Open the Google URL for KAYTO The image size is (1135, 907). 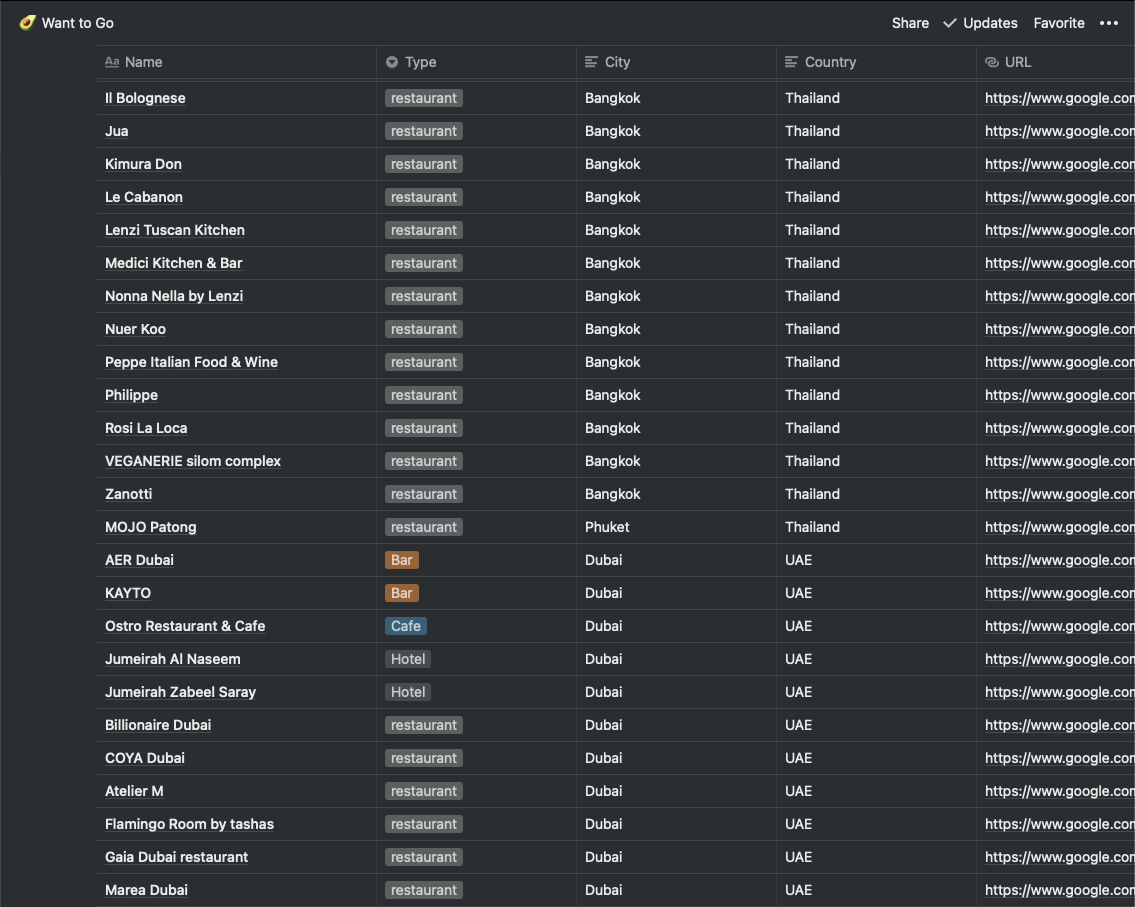(x=1059, y=594)
